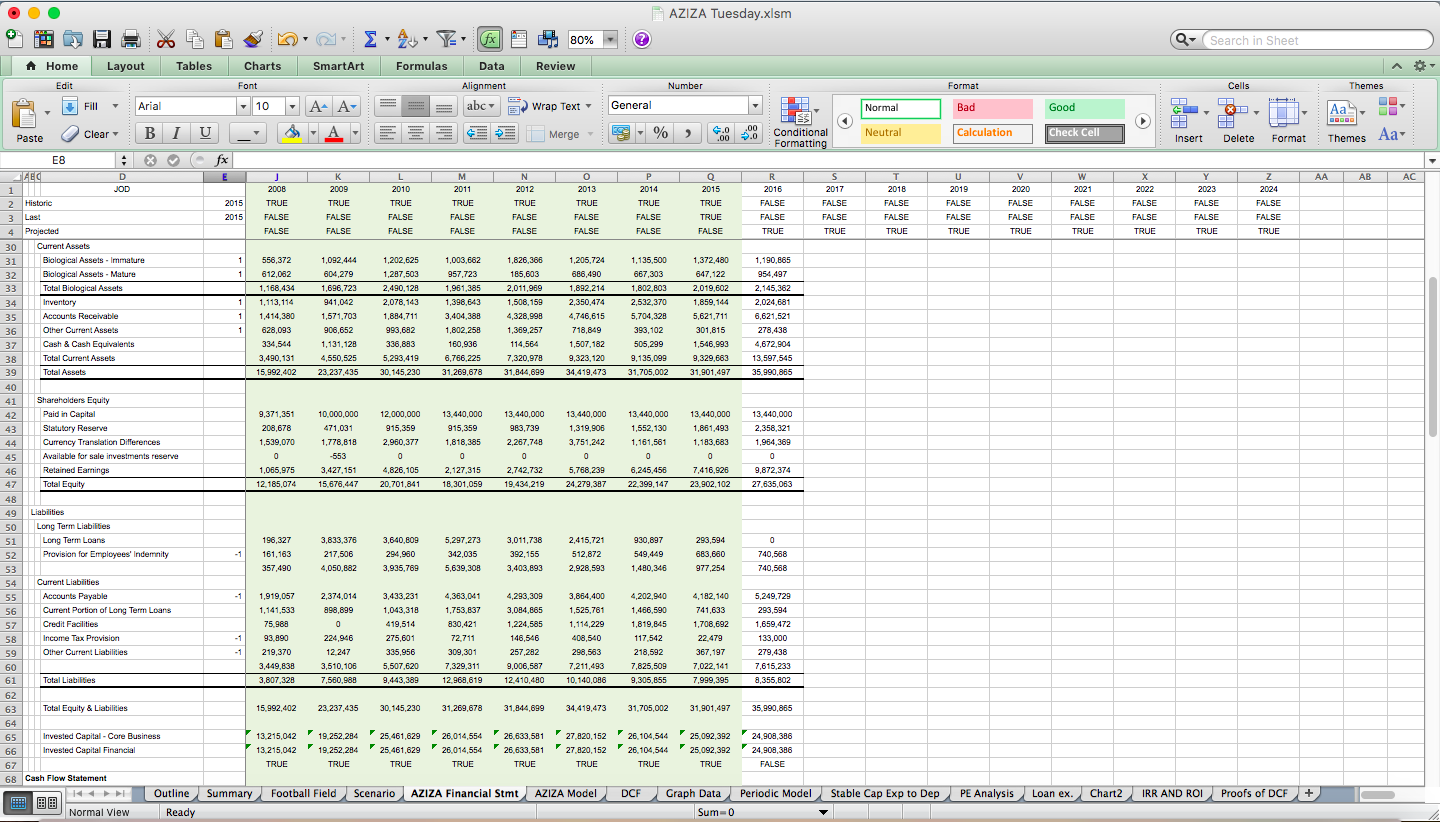Toggle bold formatting
Screen dimensions: 1440x822
click(149, 133)
